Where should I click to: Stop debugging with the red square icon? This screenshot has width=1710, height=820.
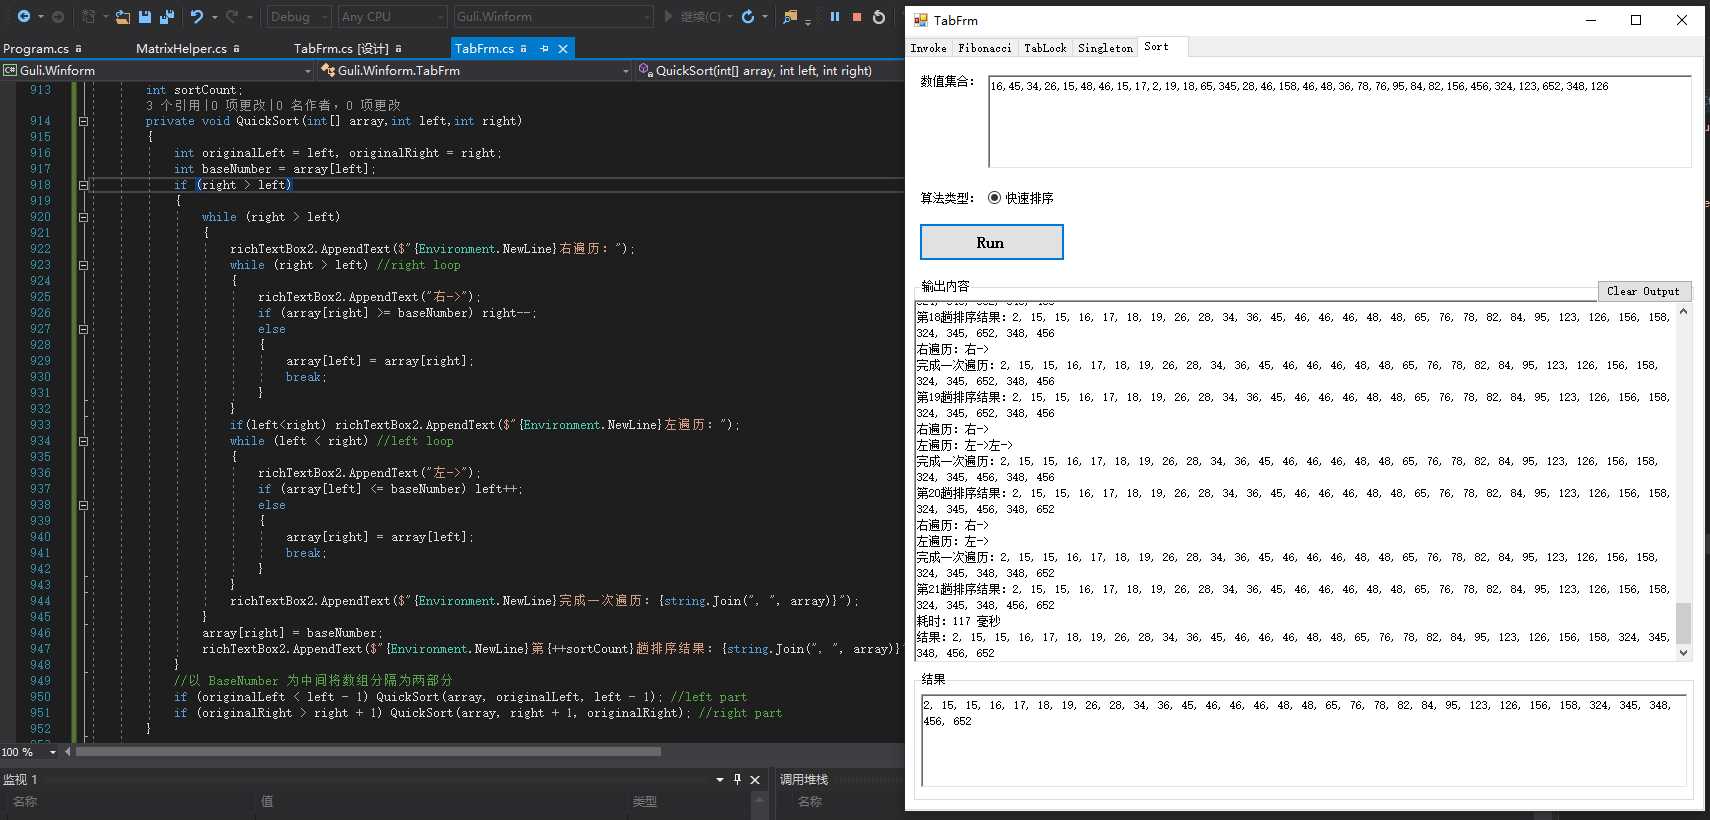[x=857, y=17]
